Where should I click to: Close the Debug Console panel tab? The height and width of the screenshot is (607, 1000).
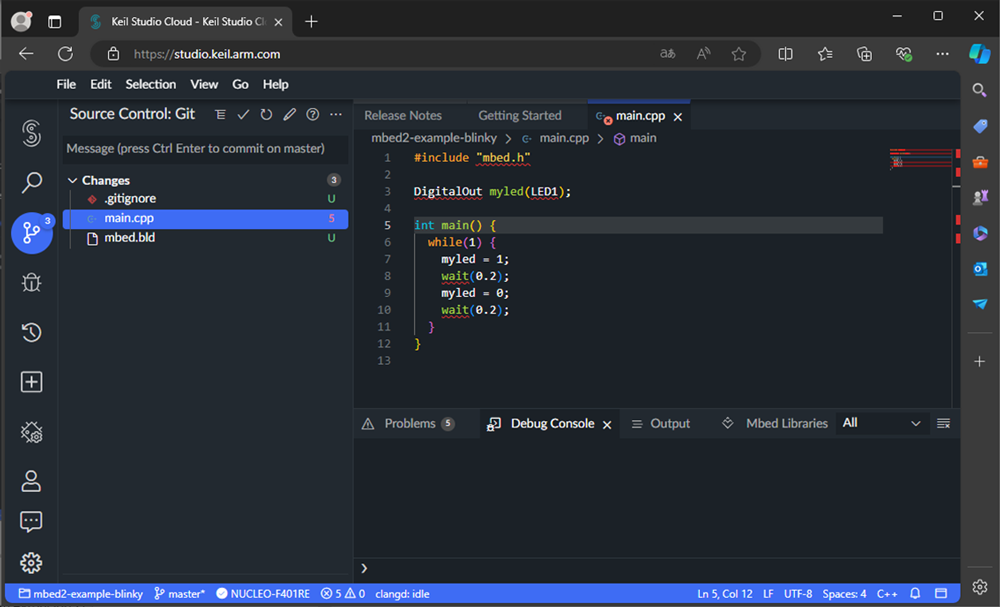607,425
